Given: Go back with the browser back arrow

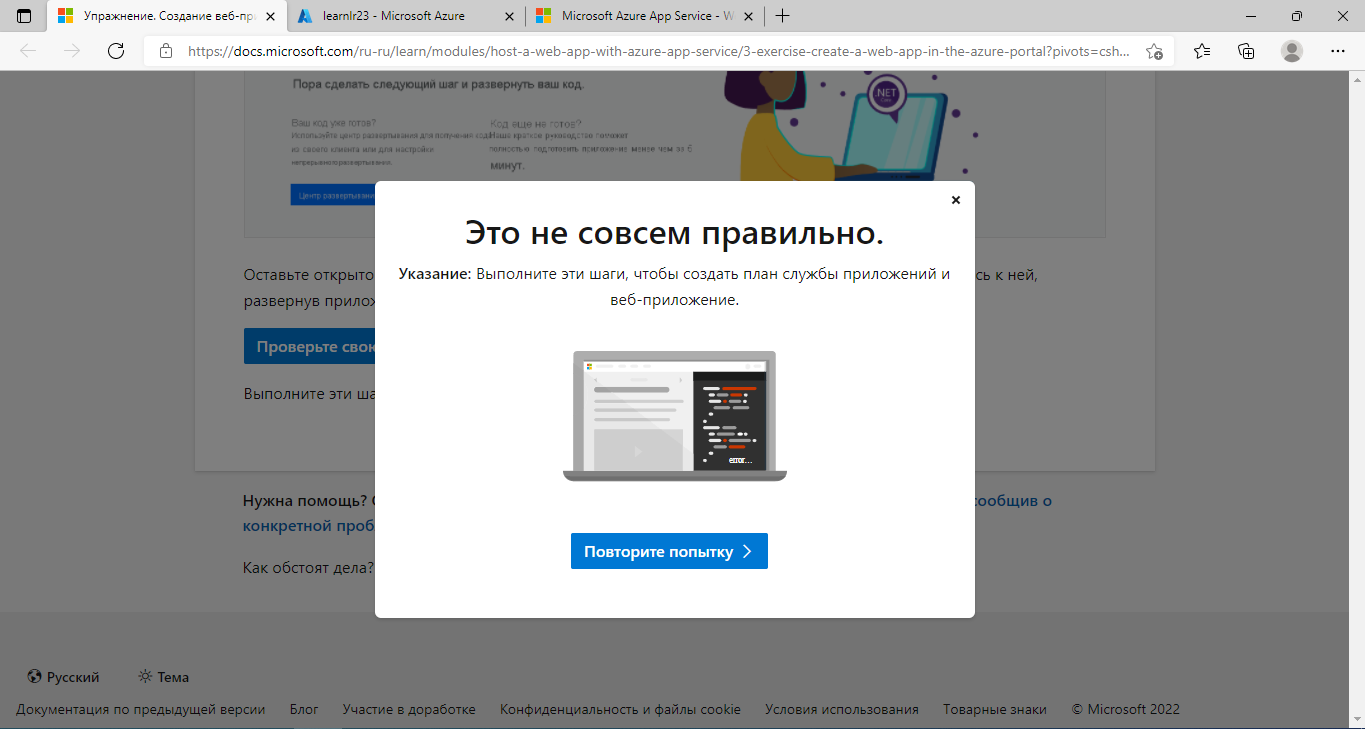Looking at the screenshot, I should [28, 51].
